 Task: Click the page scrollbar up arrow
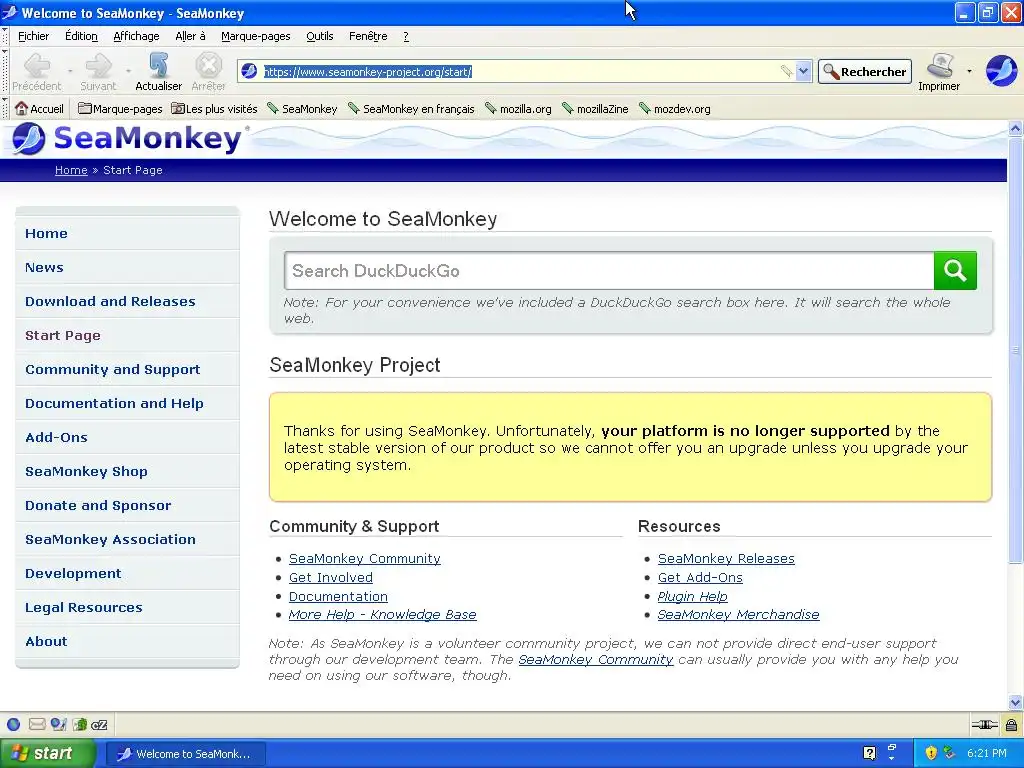point(1015,128)
